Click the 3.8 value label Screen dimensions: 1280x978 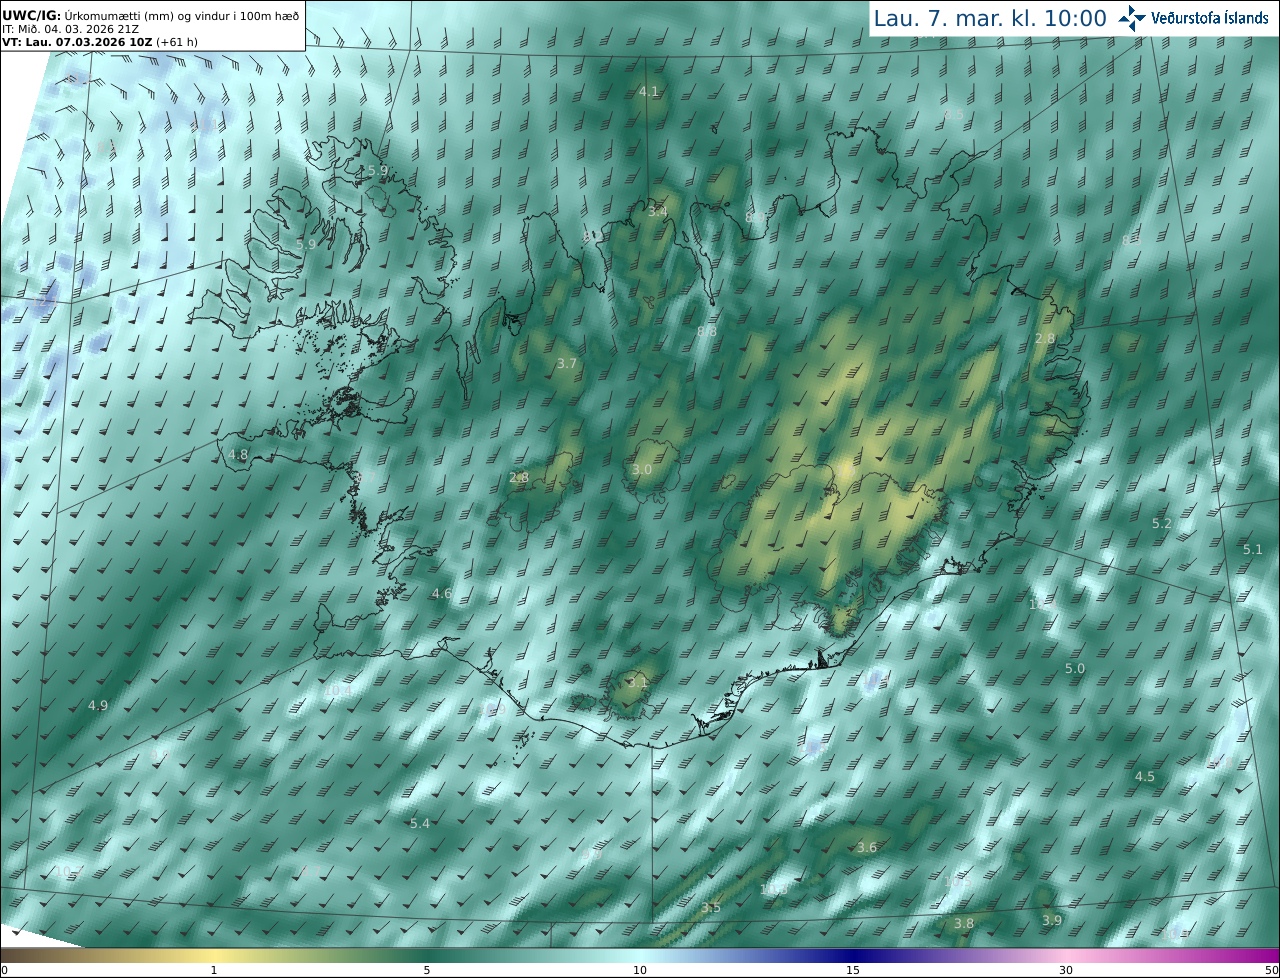pos(964,924)
